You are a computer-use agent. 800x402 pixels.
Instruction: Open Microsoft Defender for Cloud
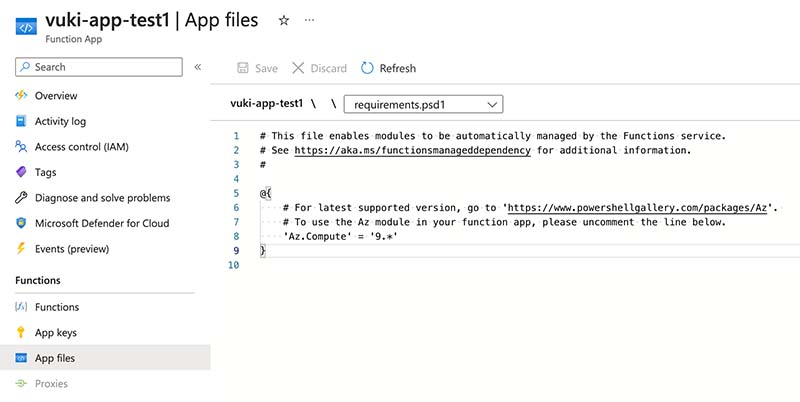pos(102,223)
